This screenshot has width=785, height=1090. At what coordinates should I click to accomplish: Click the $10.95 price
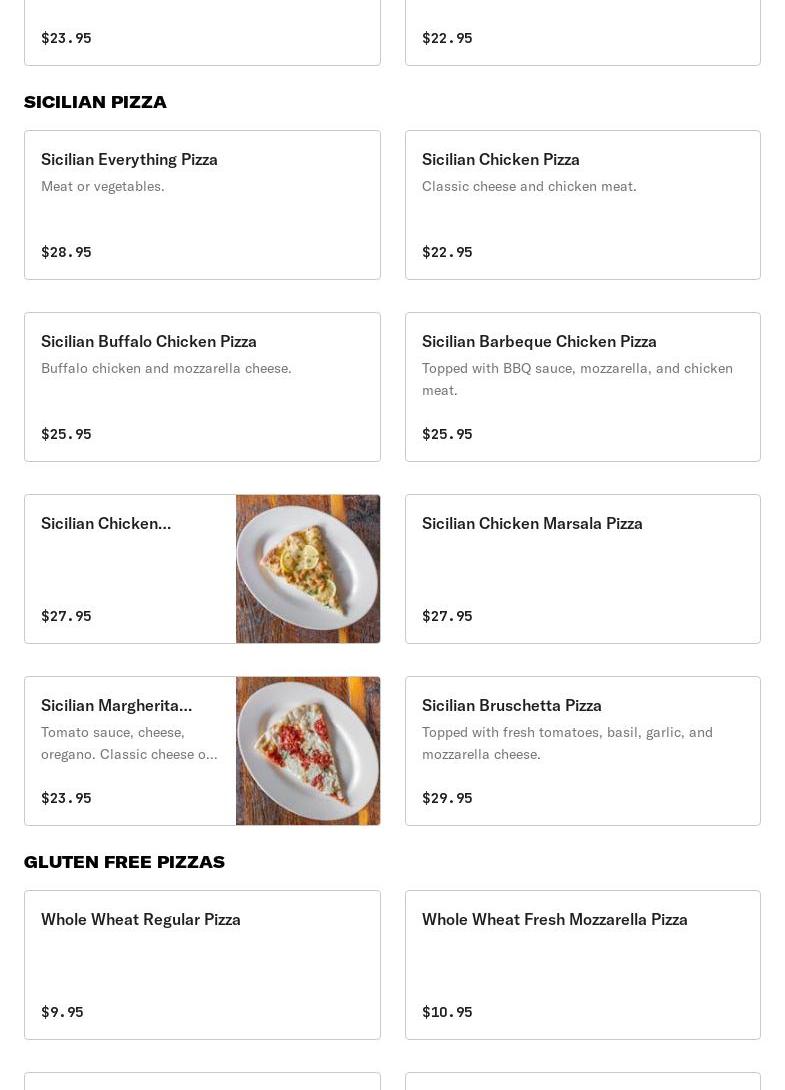tap(447, 1012)
